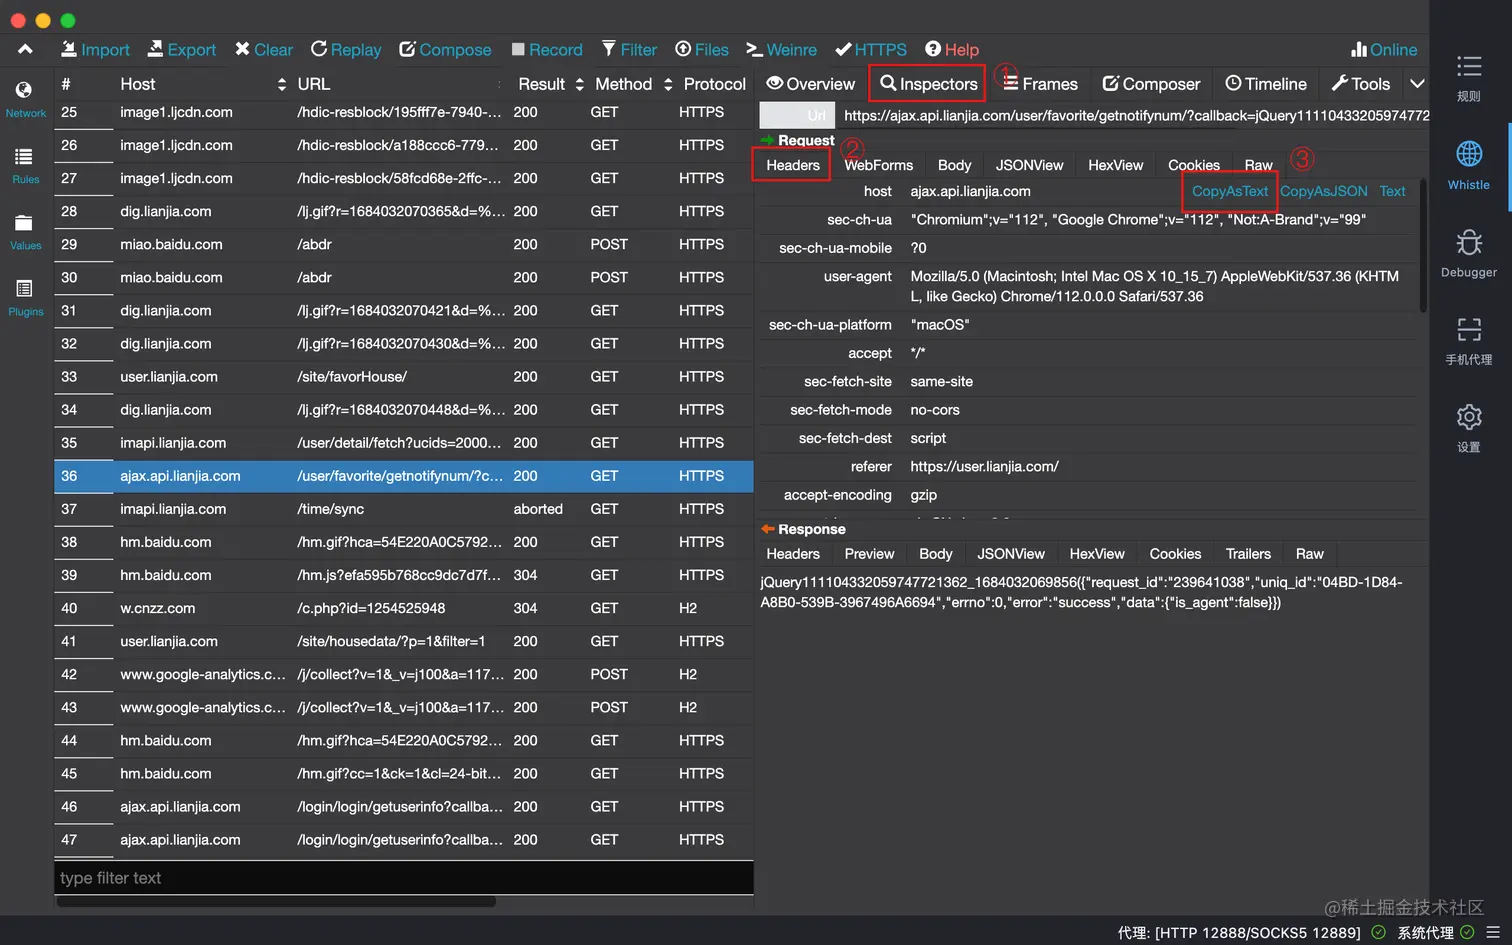
Task: Collapse the top toolbar with the up chevron
Action: pos(25,49)
